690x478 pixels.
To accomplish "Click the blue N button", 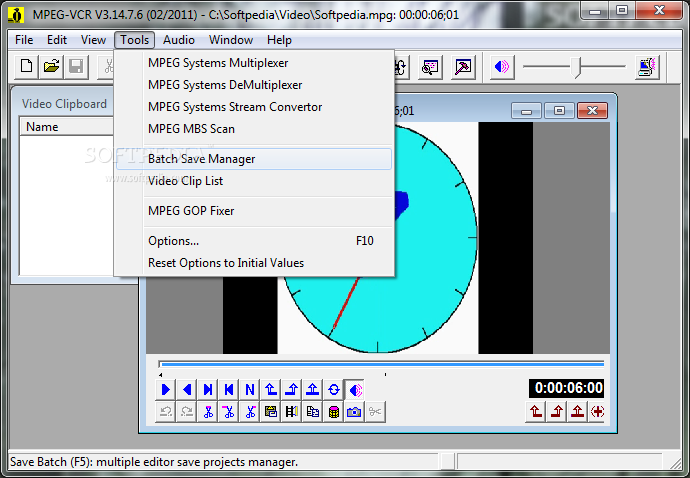I will (250, 390).
